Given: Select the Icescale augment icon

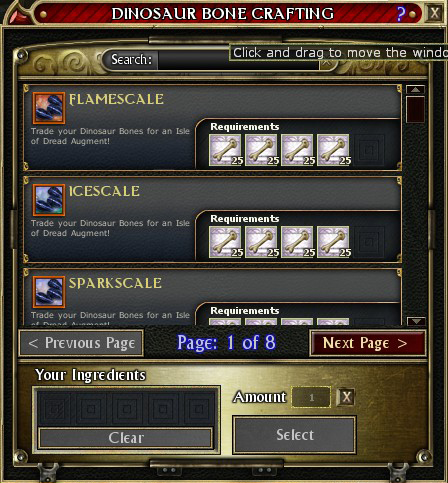Looking at the screenshot, I should 49,200.
